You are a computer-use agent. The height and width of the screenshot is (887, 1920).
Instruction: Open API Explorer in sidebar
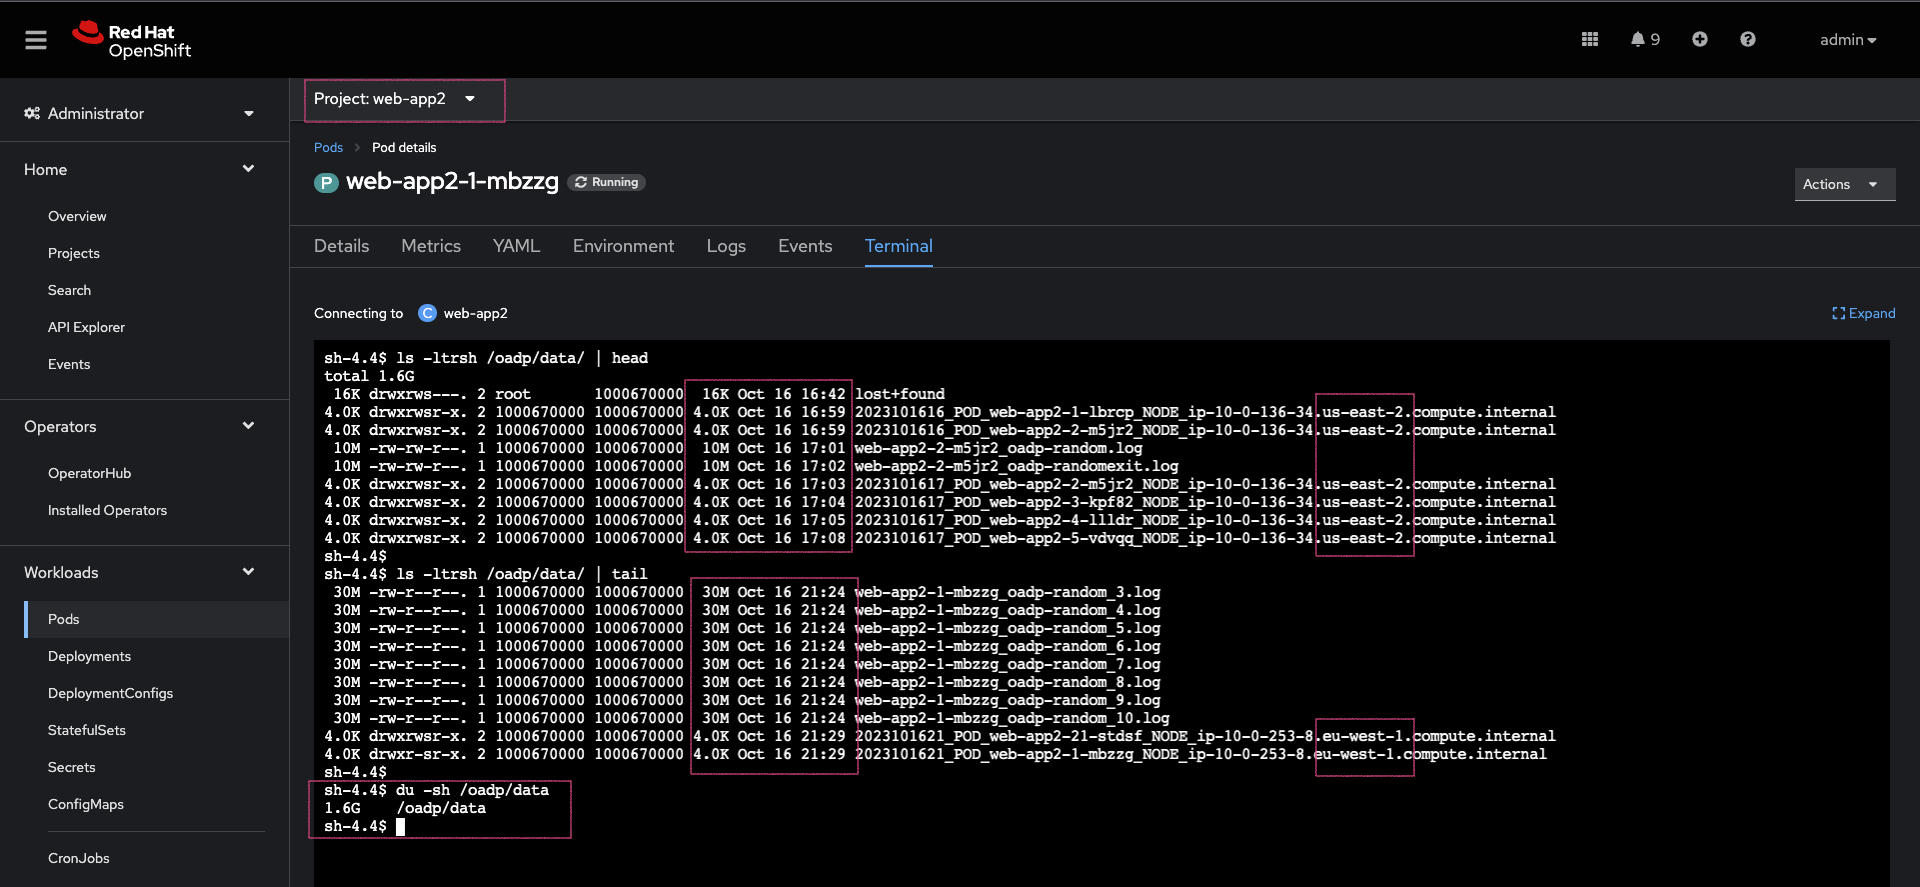[86, 328]
